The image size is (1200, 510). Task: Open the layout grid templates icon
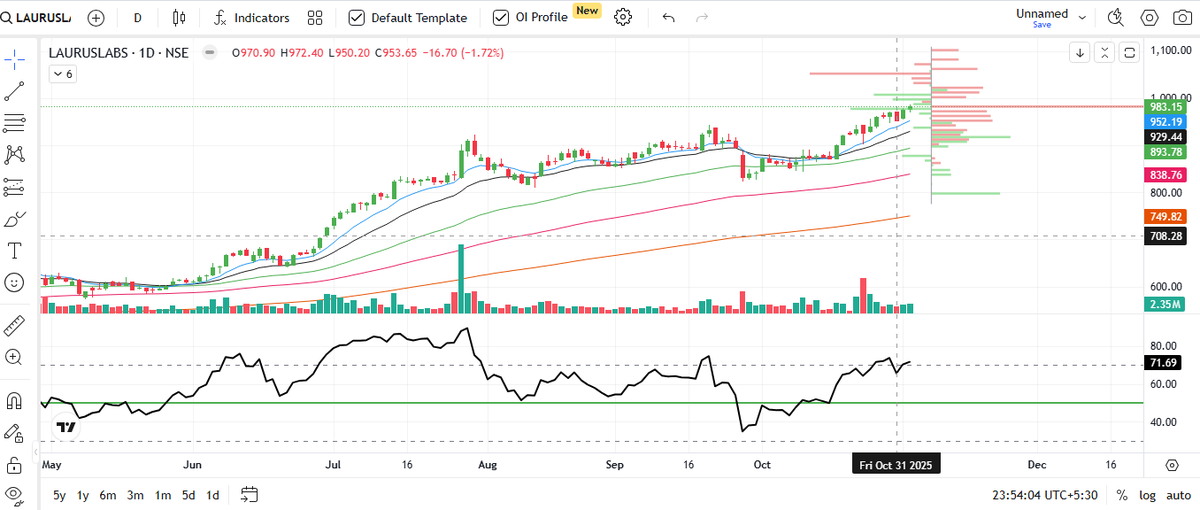click(315, 18)
